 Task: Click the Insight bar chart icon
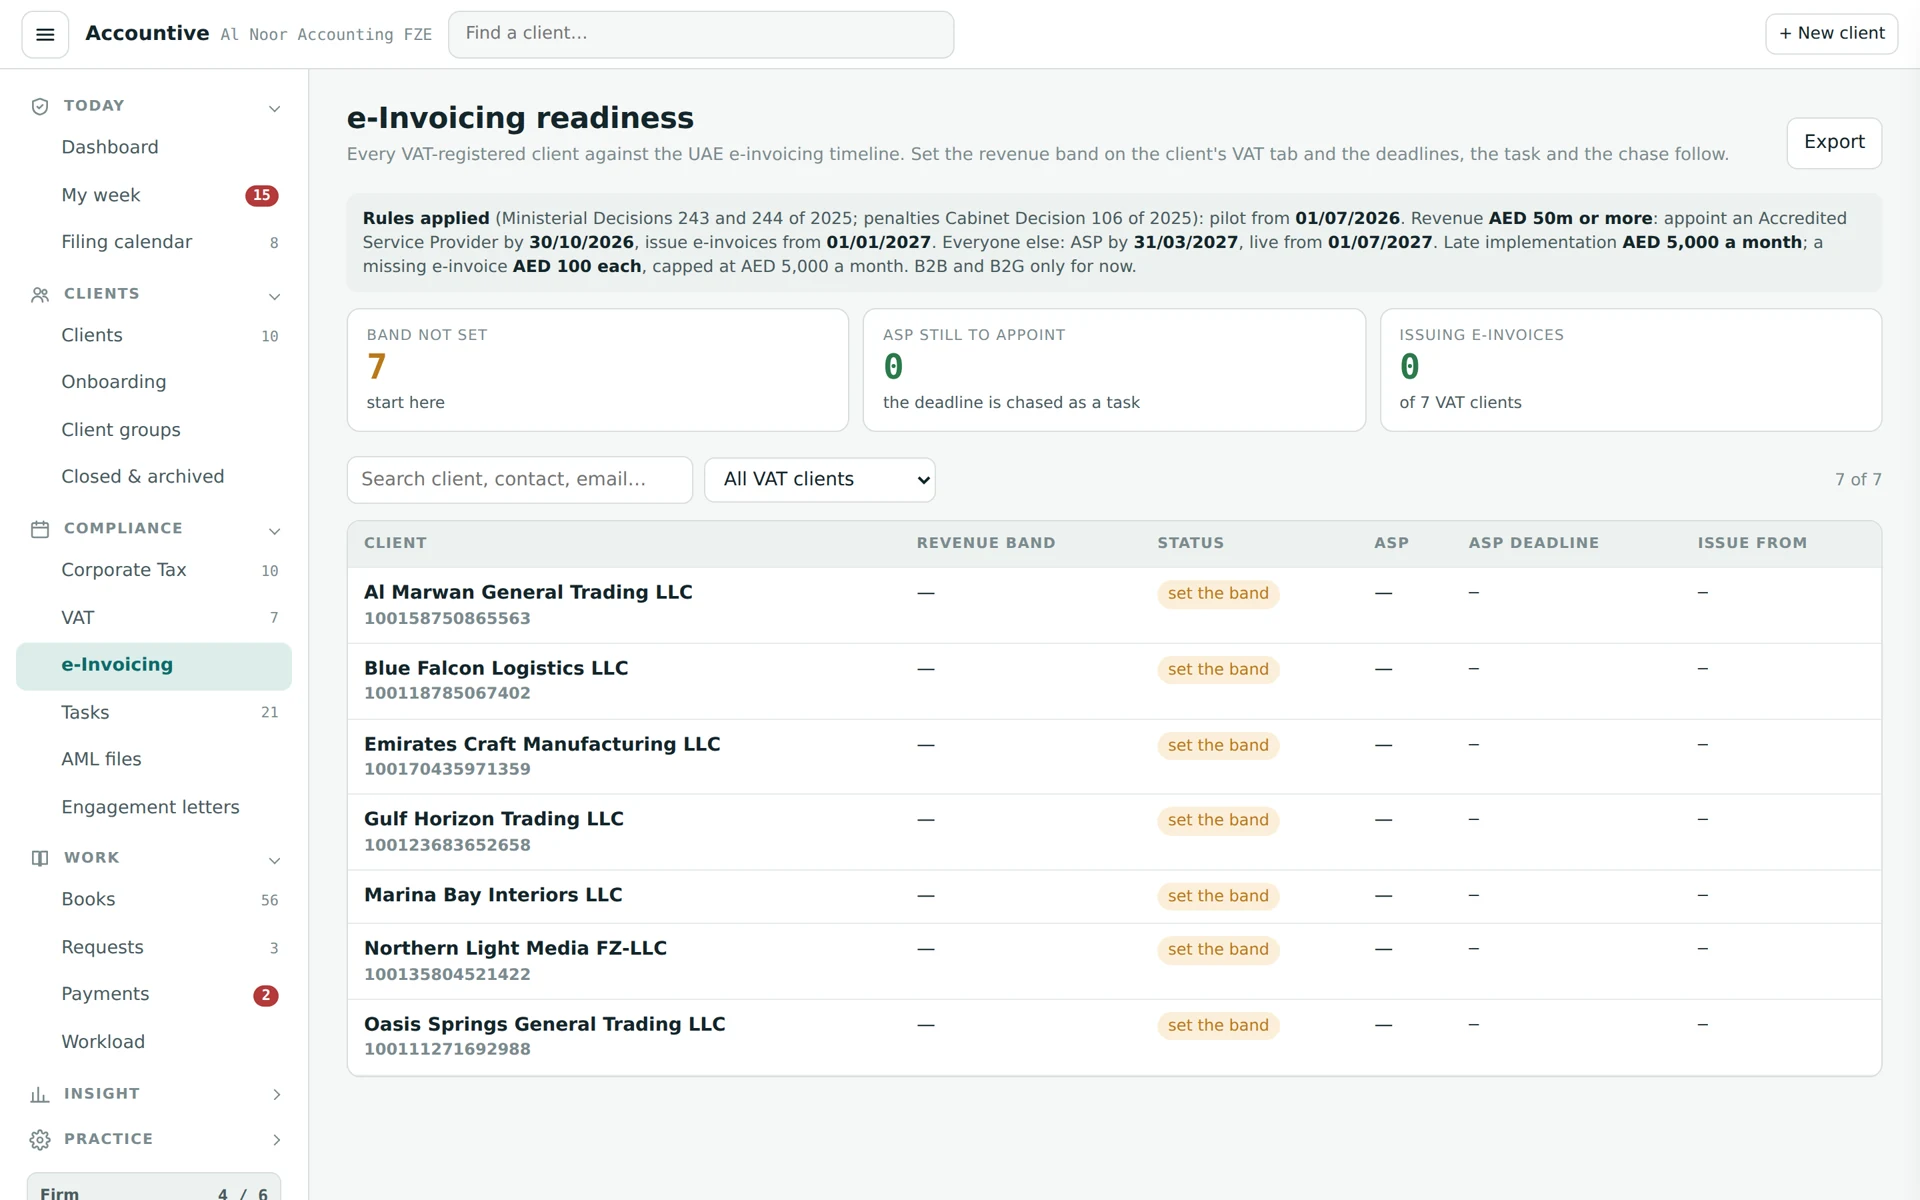tap(40, 1095)
